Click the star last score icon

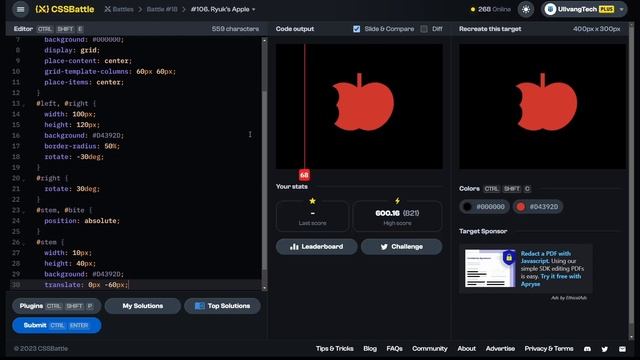coord(312,201)
